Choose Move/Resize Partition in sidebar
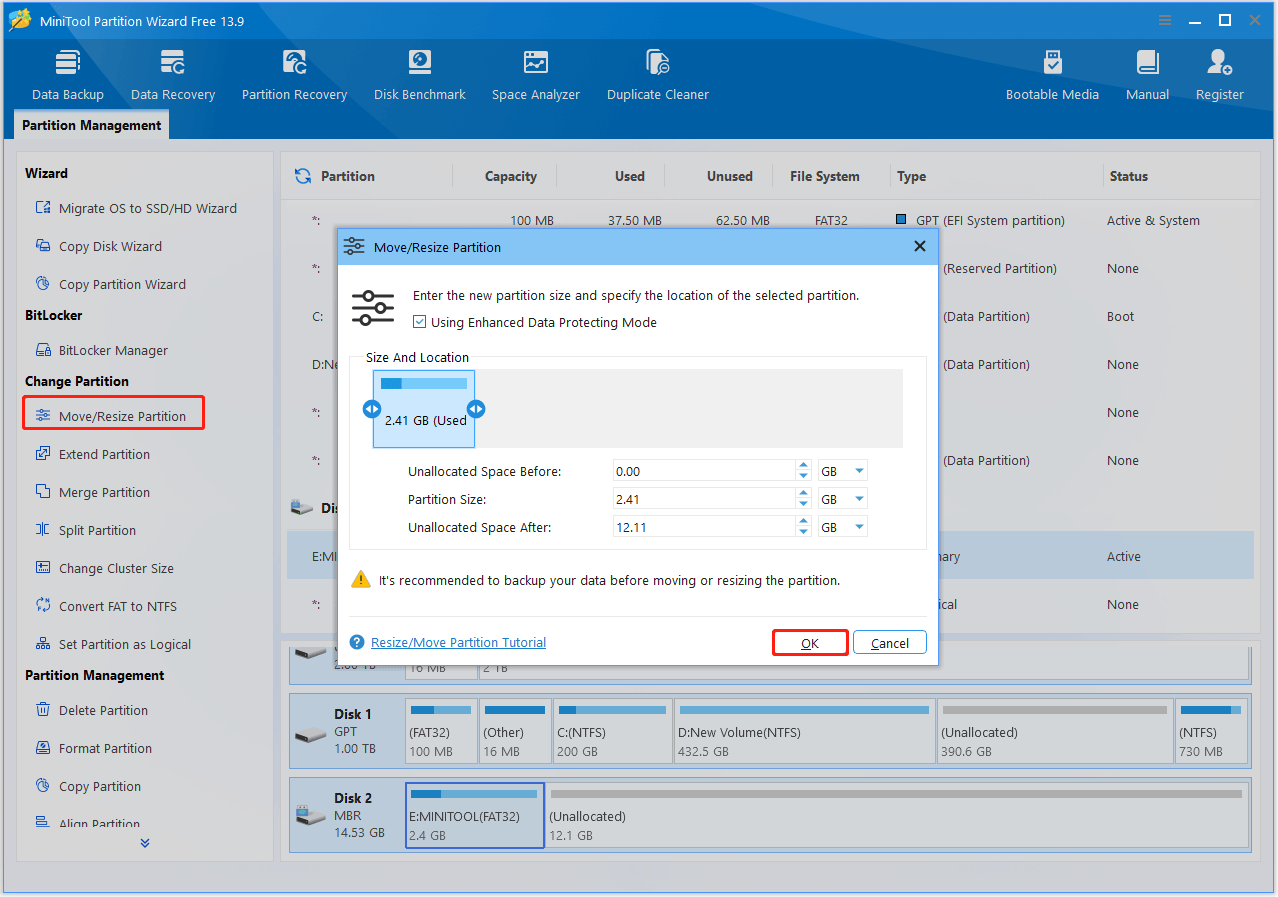This screenshot has height=897, width=1278. (113, 415)
